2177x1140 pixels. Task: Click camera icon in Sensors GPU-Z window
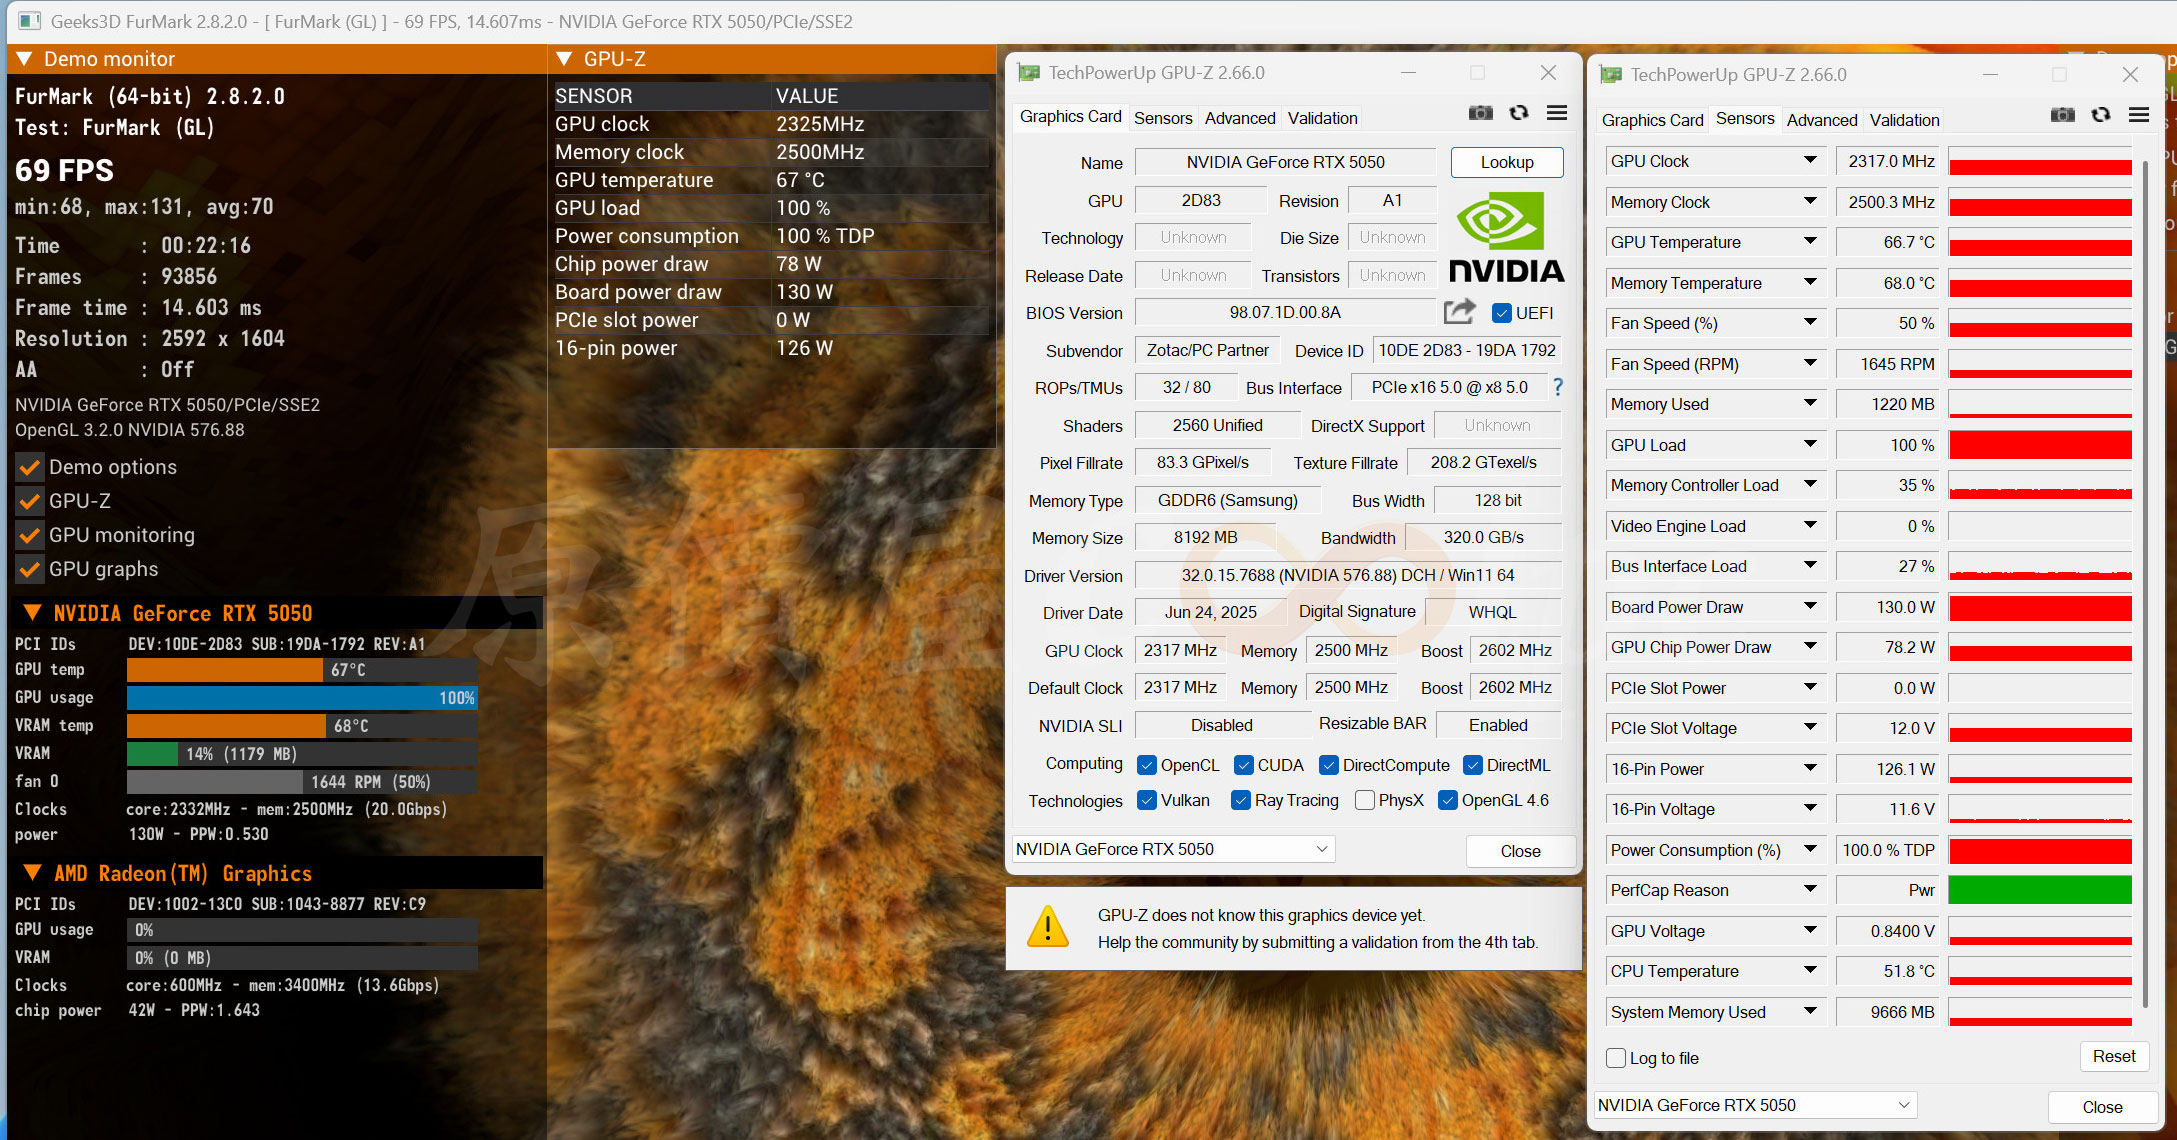pos(2062,115)
